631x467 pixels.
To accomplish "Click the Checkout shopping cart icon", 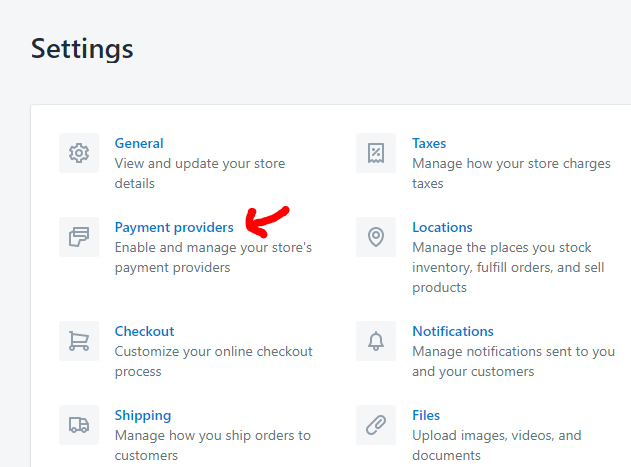I will [x=79, y=341].
